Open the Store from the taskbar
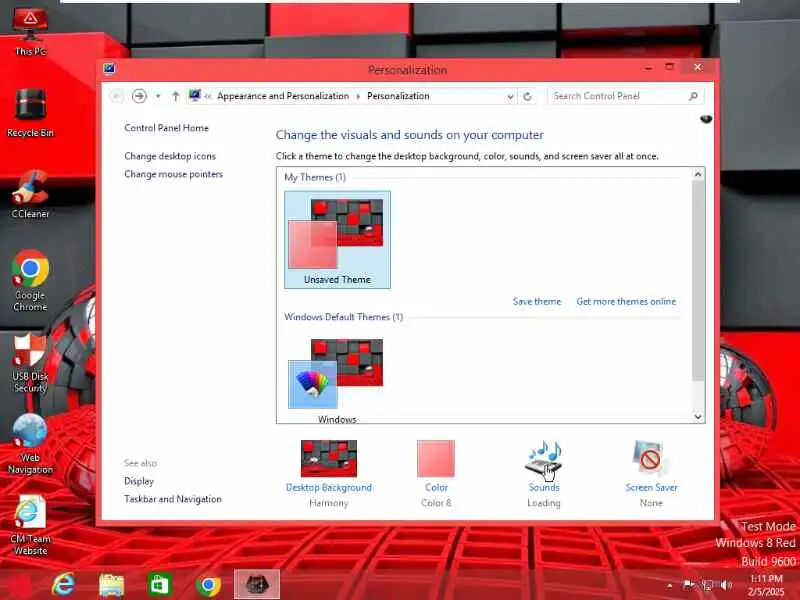Image resolution: width=800 pixels, height=600 pixels. click(x=159, y=584)
